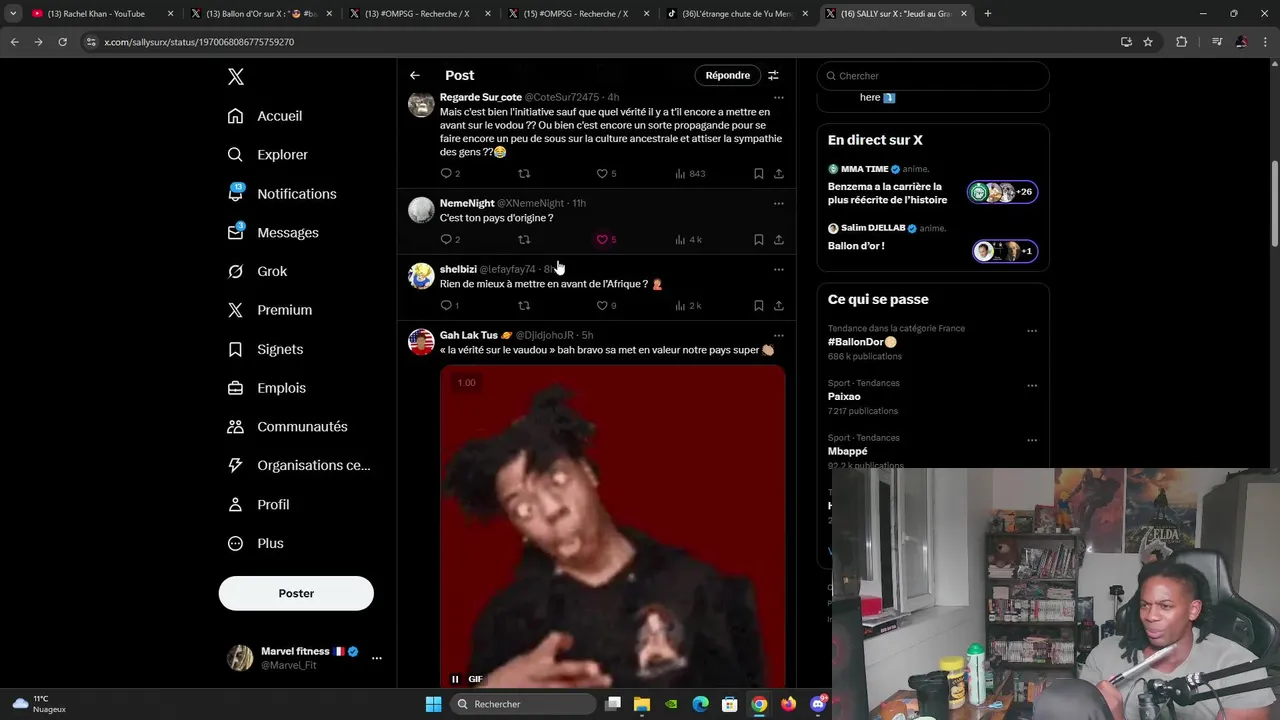Open Windows Start menu
Viewport: 1280px width, 720px height.
click(433, 704)
